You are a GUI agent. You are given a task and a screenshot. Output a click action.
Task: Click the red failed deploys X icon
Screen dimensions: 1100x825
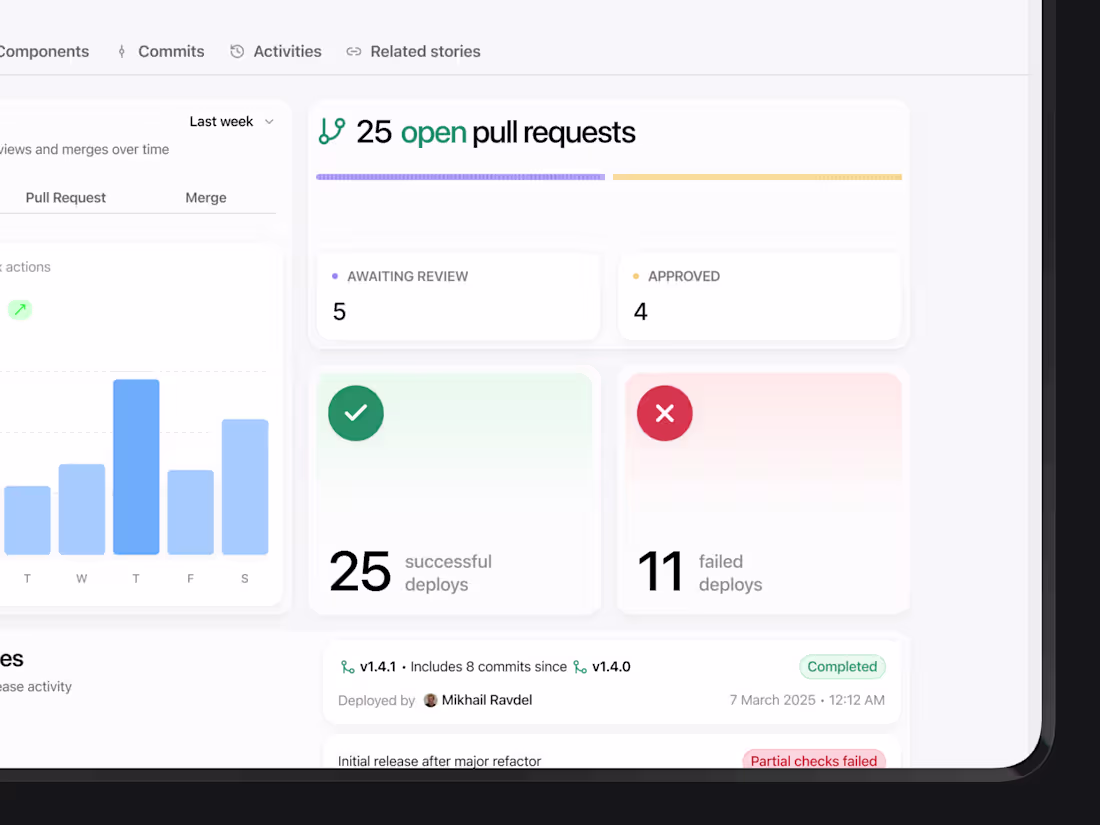tap(664, 413)
